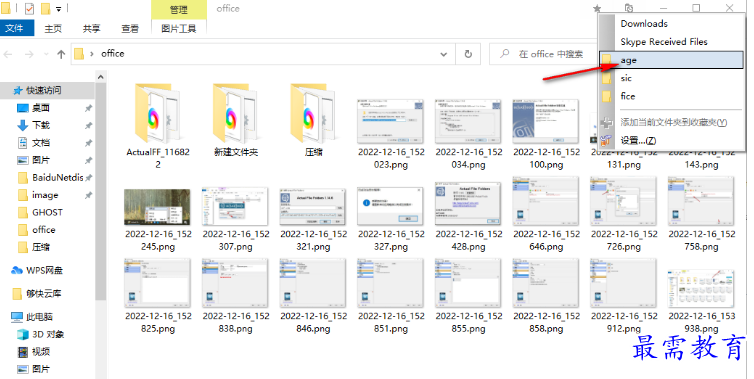Switch to the 共享 ribbon tab

coord(91,28)
